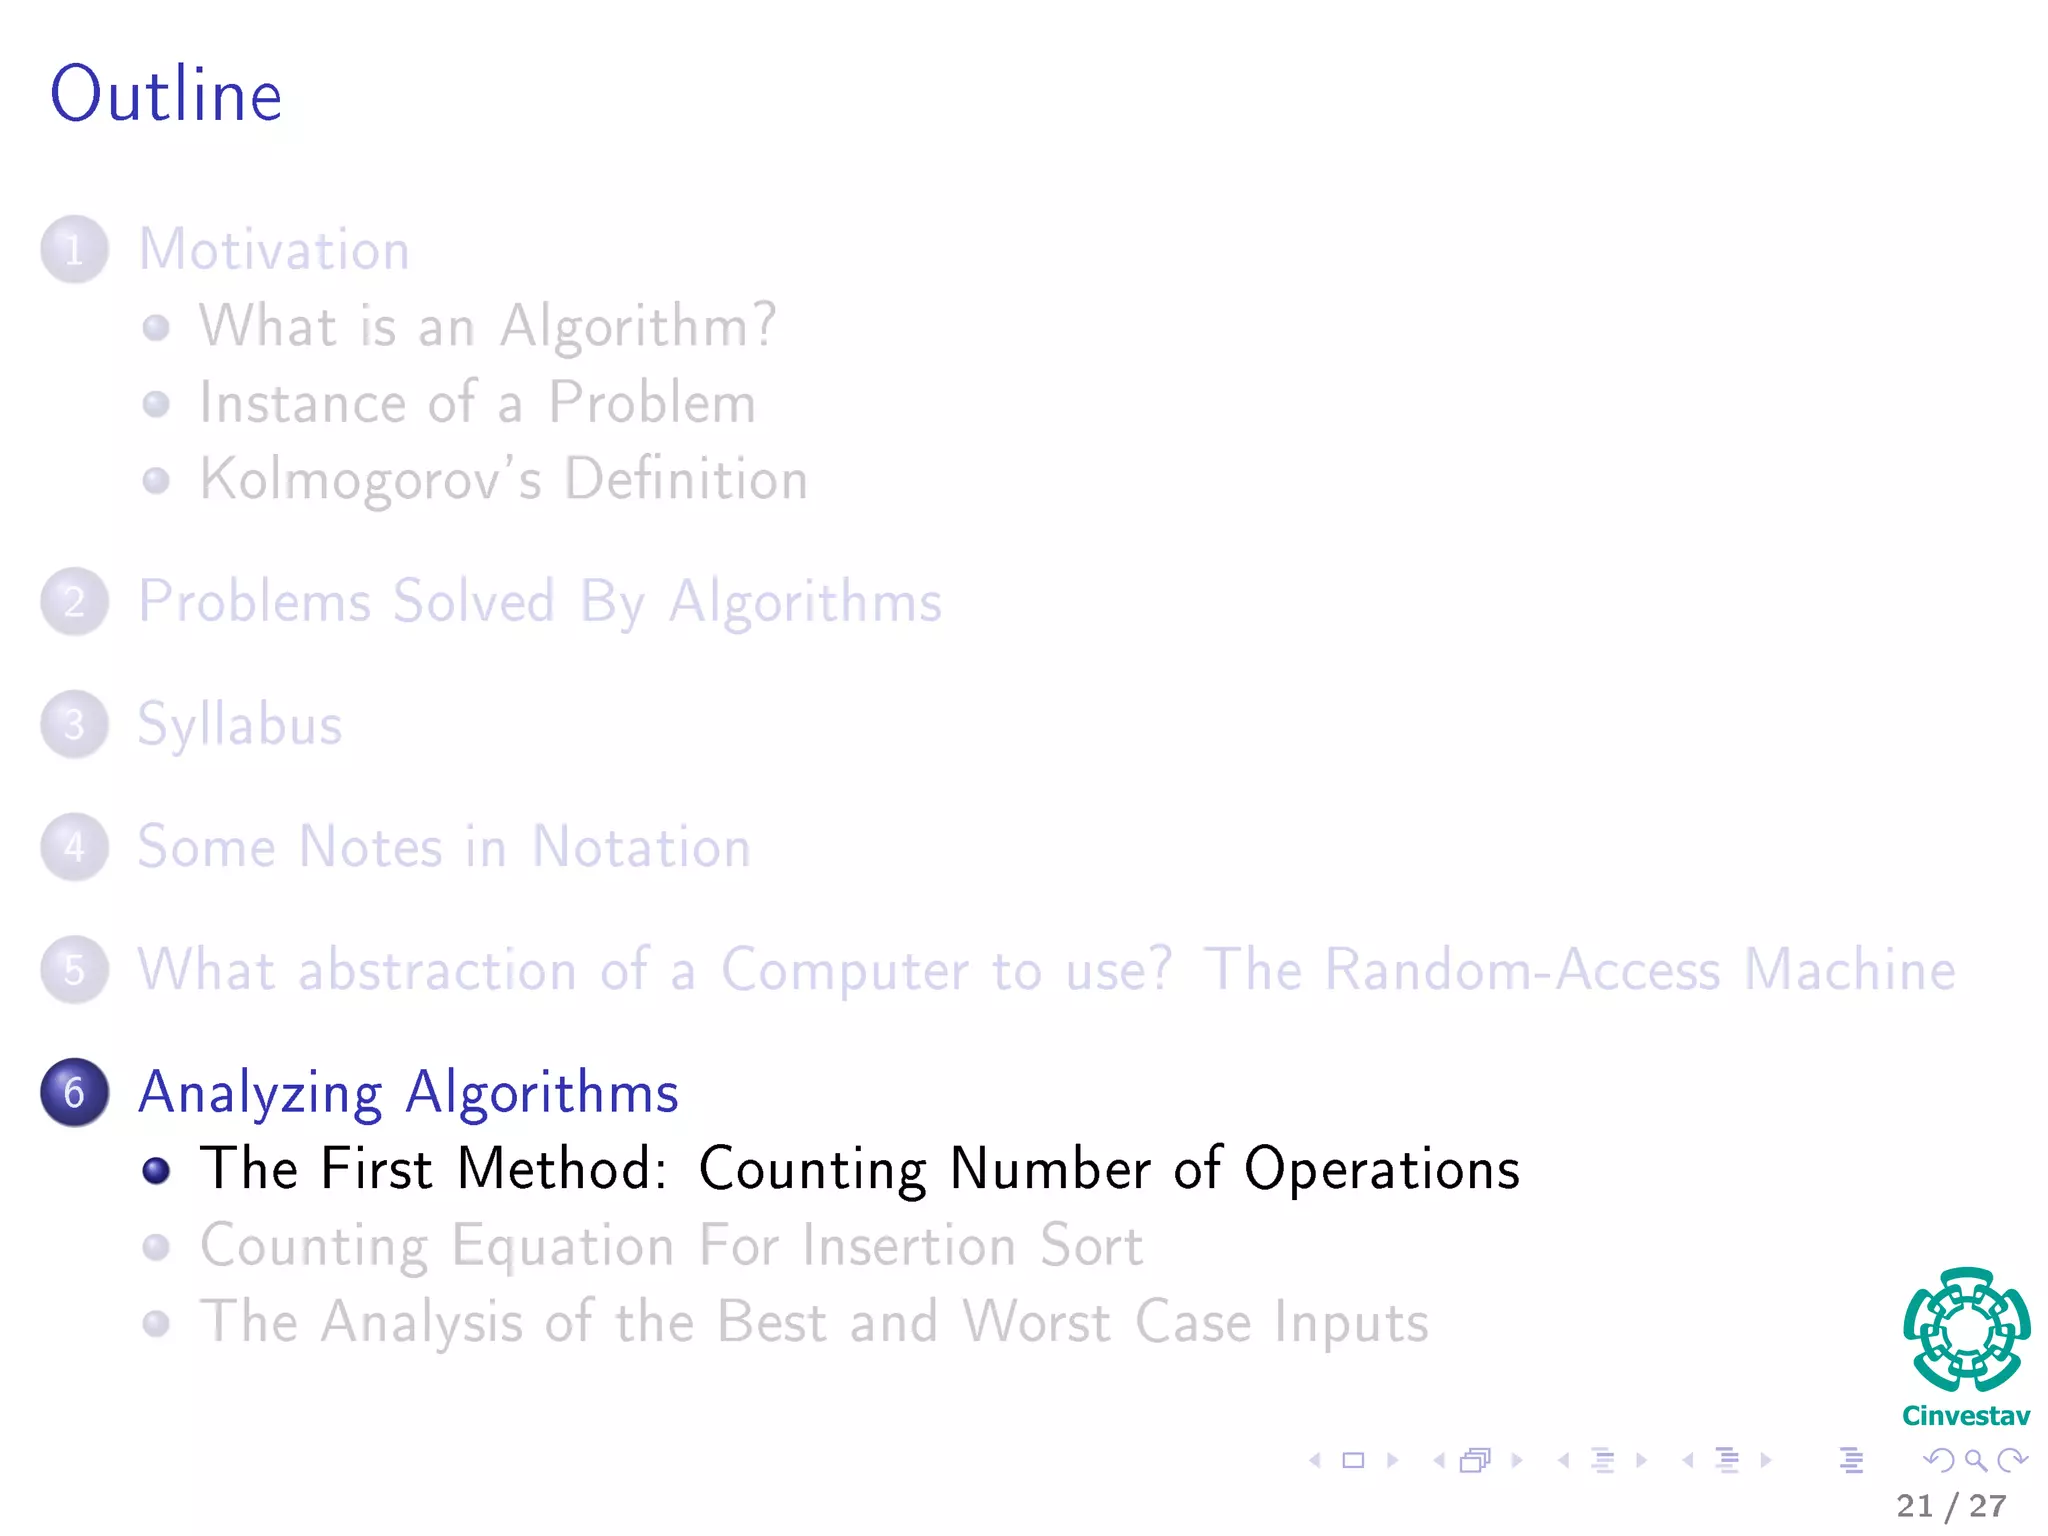Open The First Method subsection link
The height and width of the screenshot is (1536, 2048).
(x=860, y=1169)
